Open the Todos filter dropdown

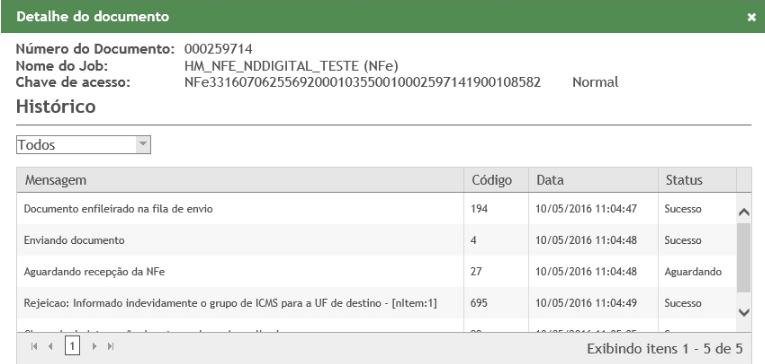[83, 144]
